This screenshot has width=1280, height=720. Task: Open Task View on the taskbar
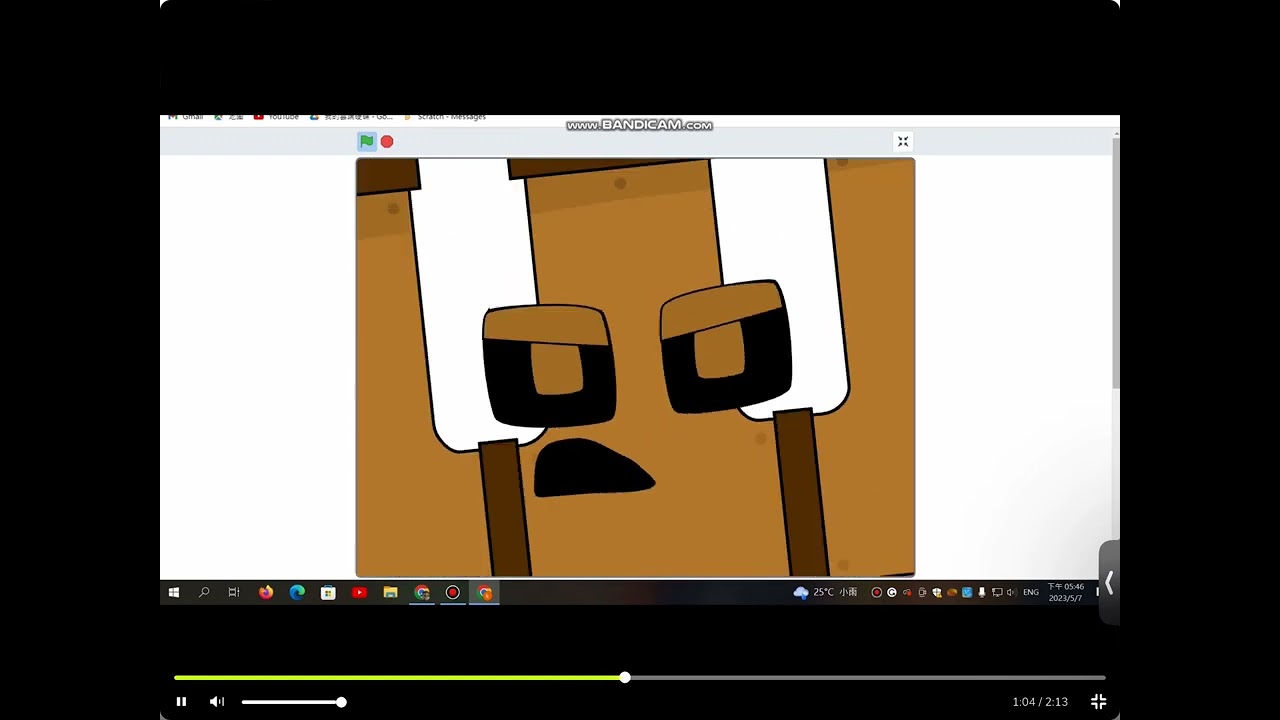[x=234, y=593]
